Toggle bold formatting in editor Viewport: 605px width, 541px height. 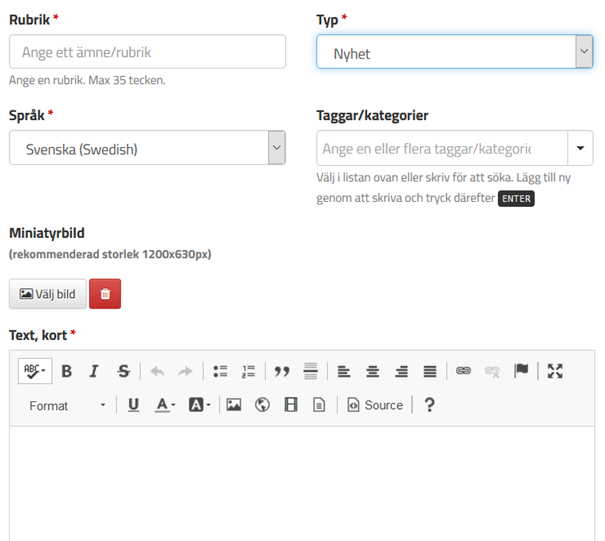coord(67,371)
